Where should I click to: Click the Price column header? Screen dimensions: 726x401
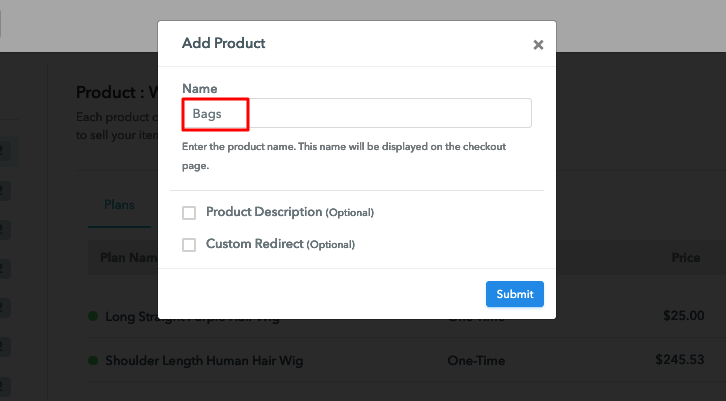[685, 258]
